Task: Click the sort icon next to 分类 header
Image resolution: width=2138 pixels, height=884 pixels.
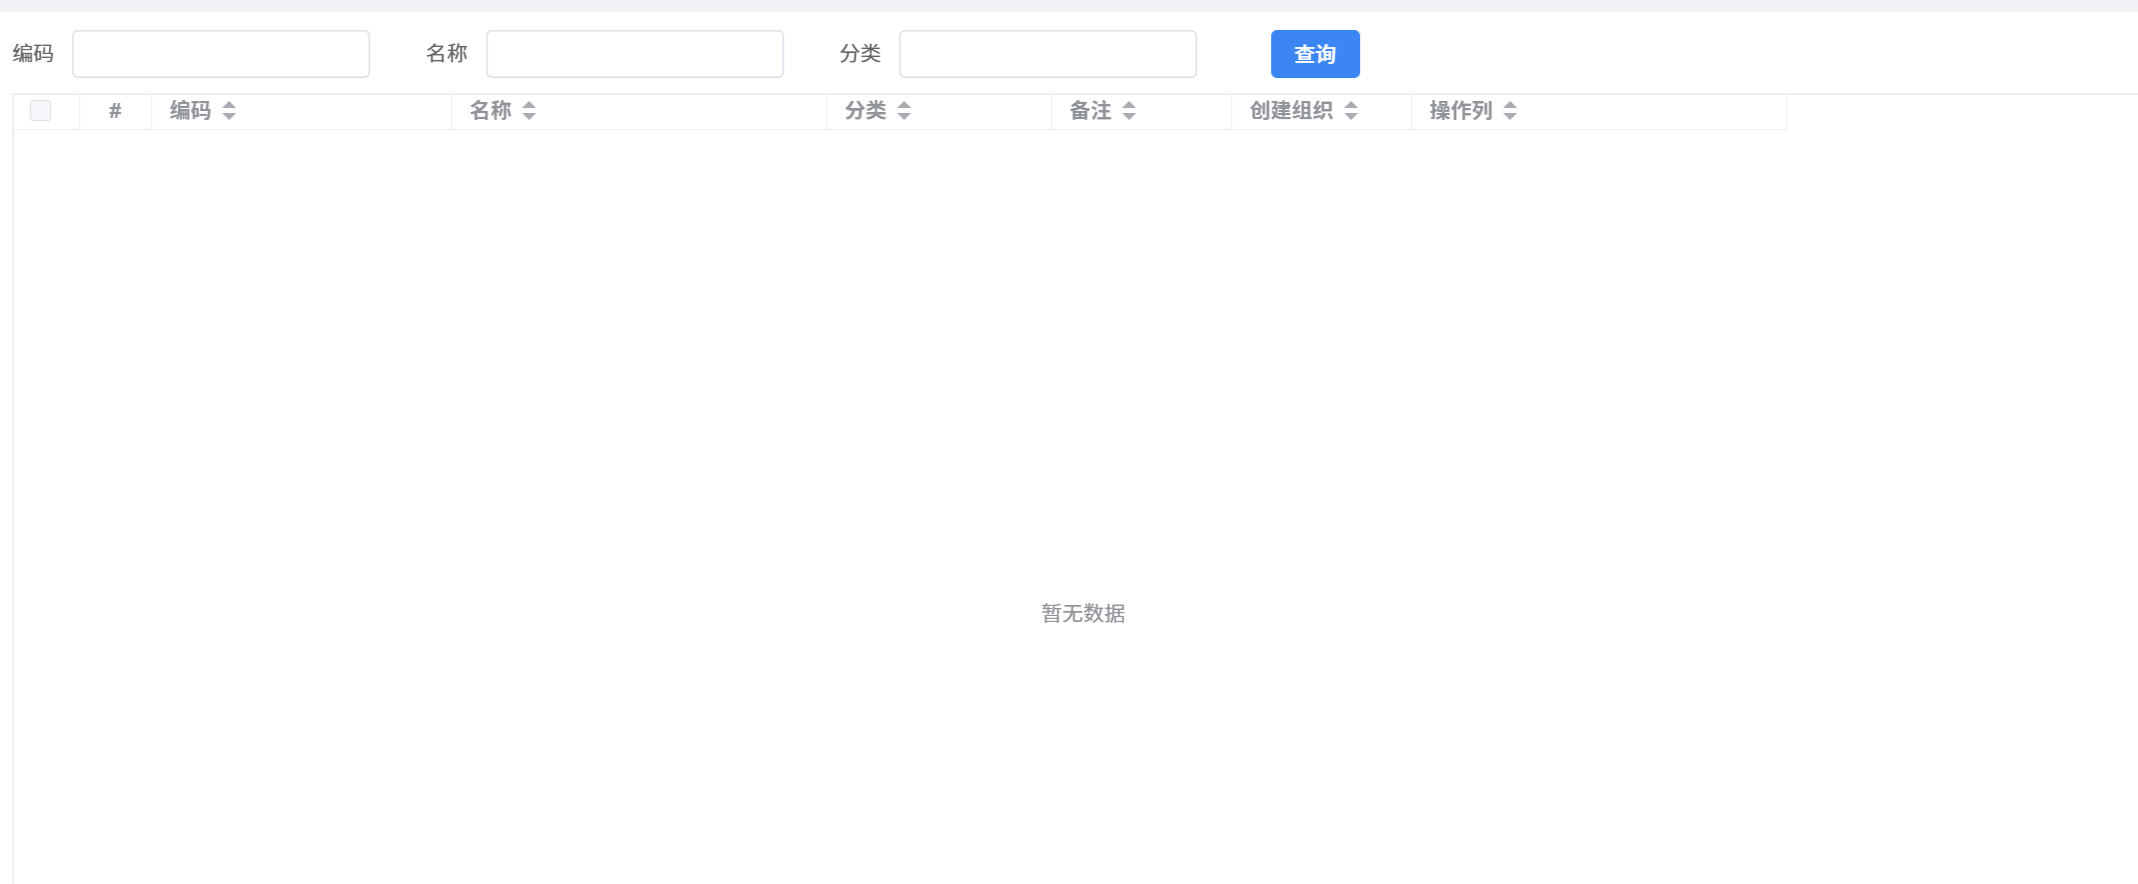Action: [x=904, y=111]
